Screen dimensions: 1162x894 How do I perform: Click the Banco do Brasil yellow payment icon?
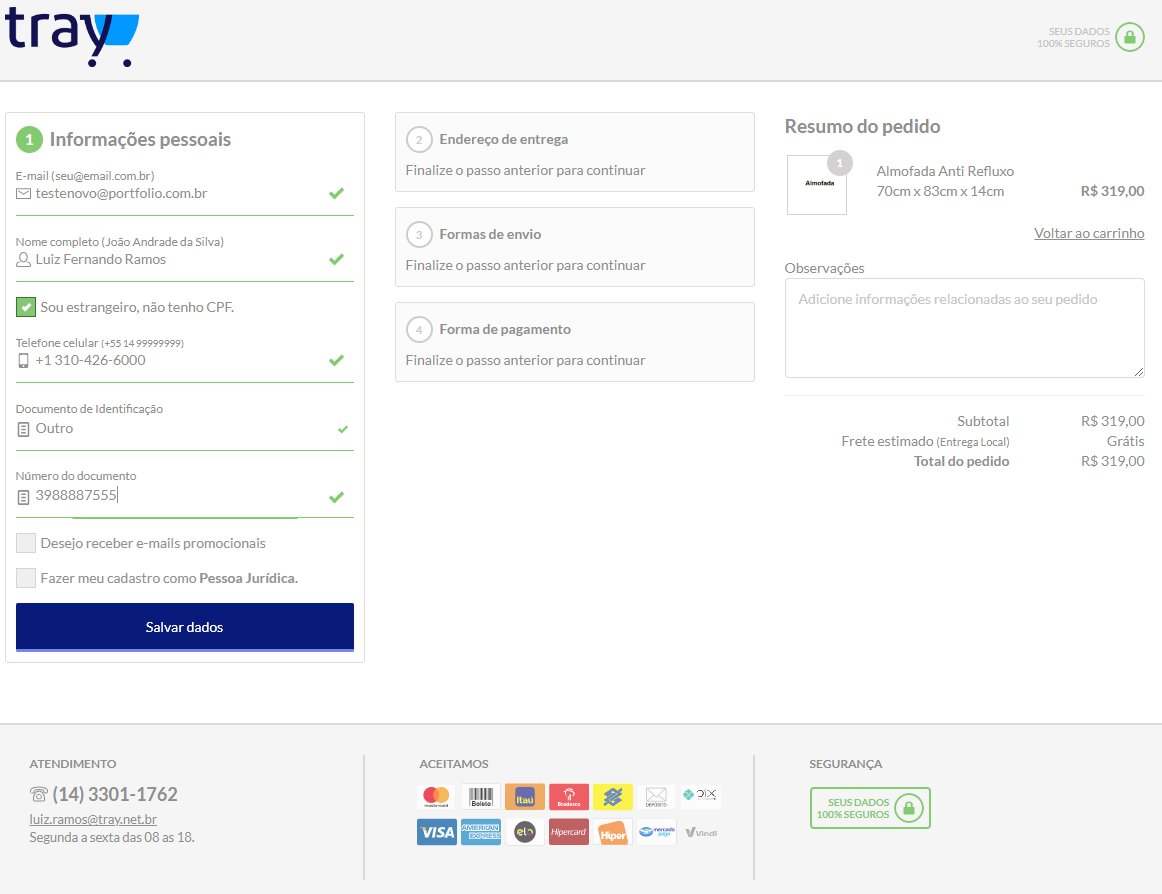click(x=613, y=797)
